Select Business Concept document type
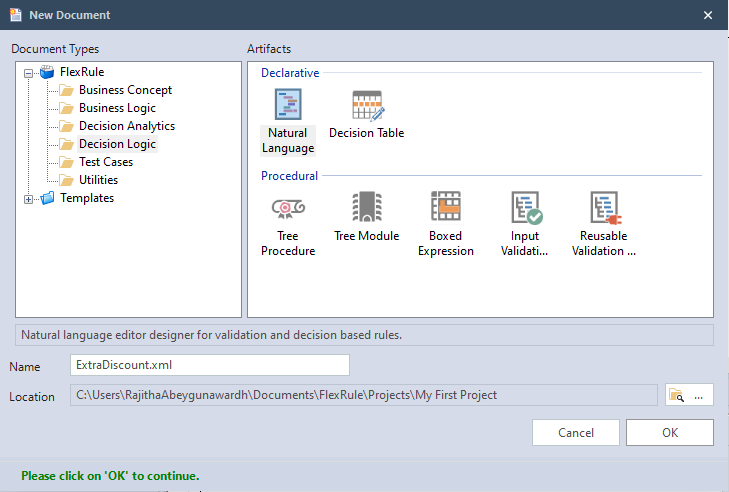Image resolution: width=729 pixels, height=492 pixels. click(125, 90)
